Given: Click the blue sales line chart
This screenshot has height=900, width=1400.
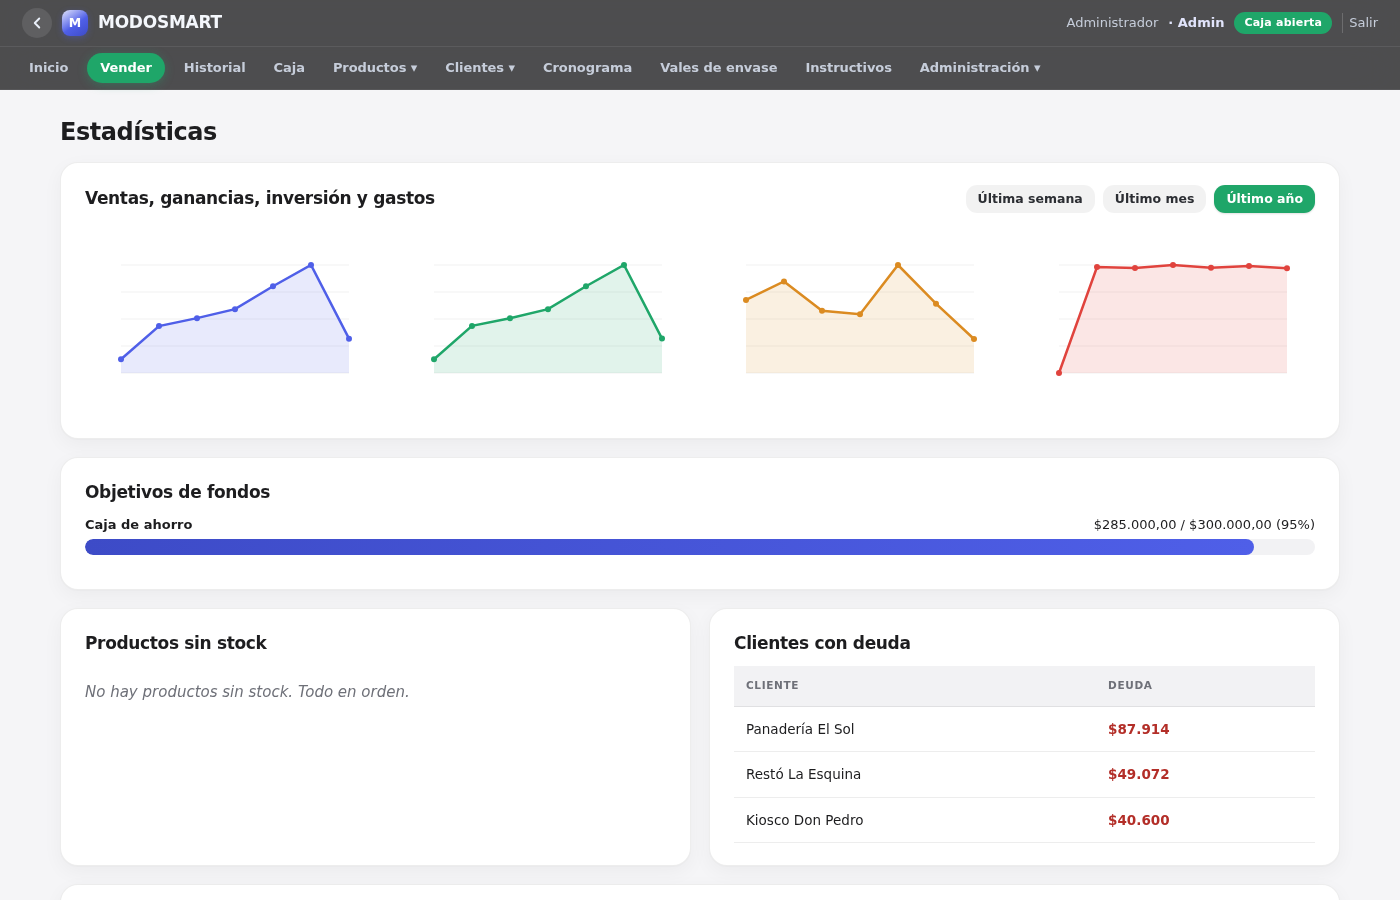Looking at the screenshot, I should tap(235, 319).
